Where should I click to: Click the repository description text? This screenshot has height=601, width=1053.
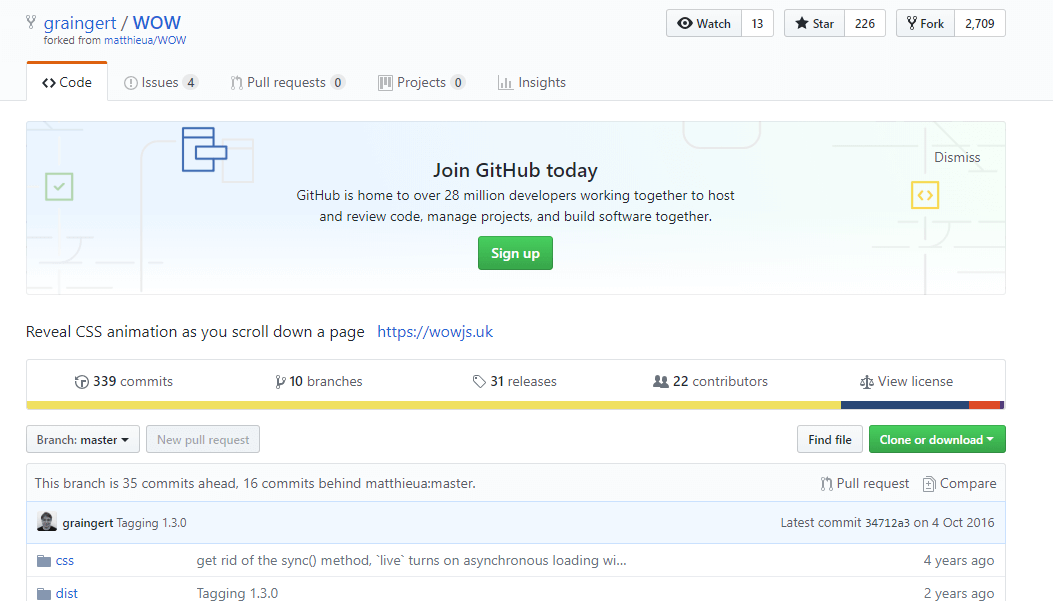click(195, 332)
